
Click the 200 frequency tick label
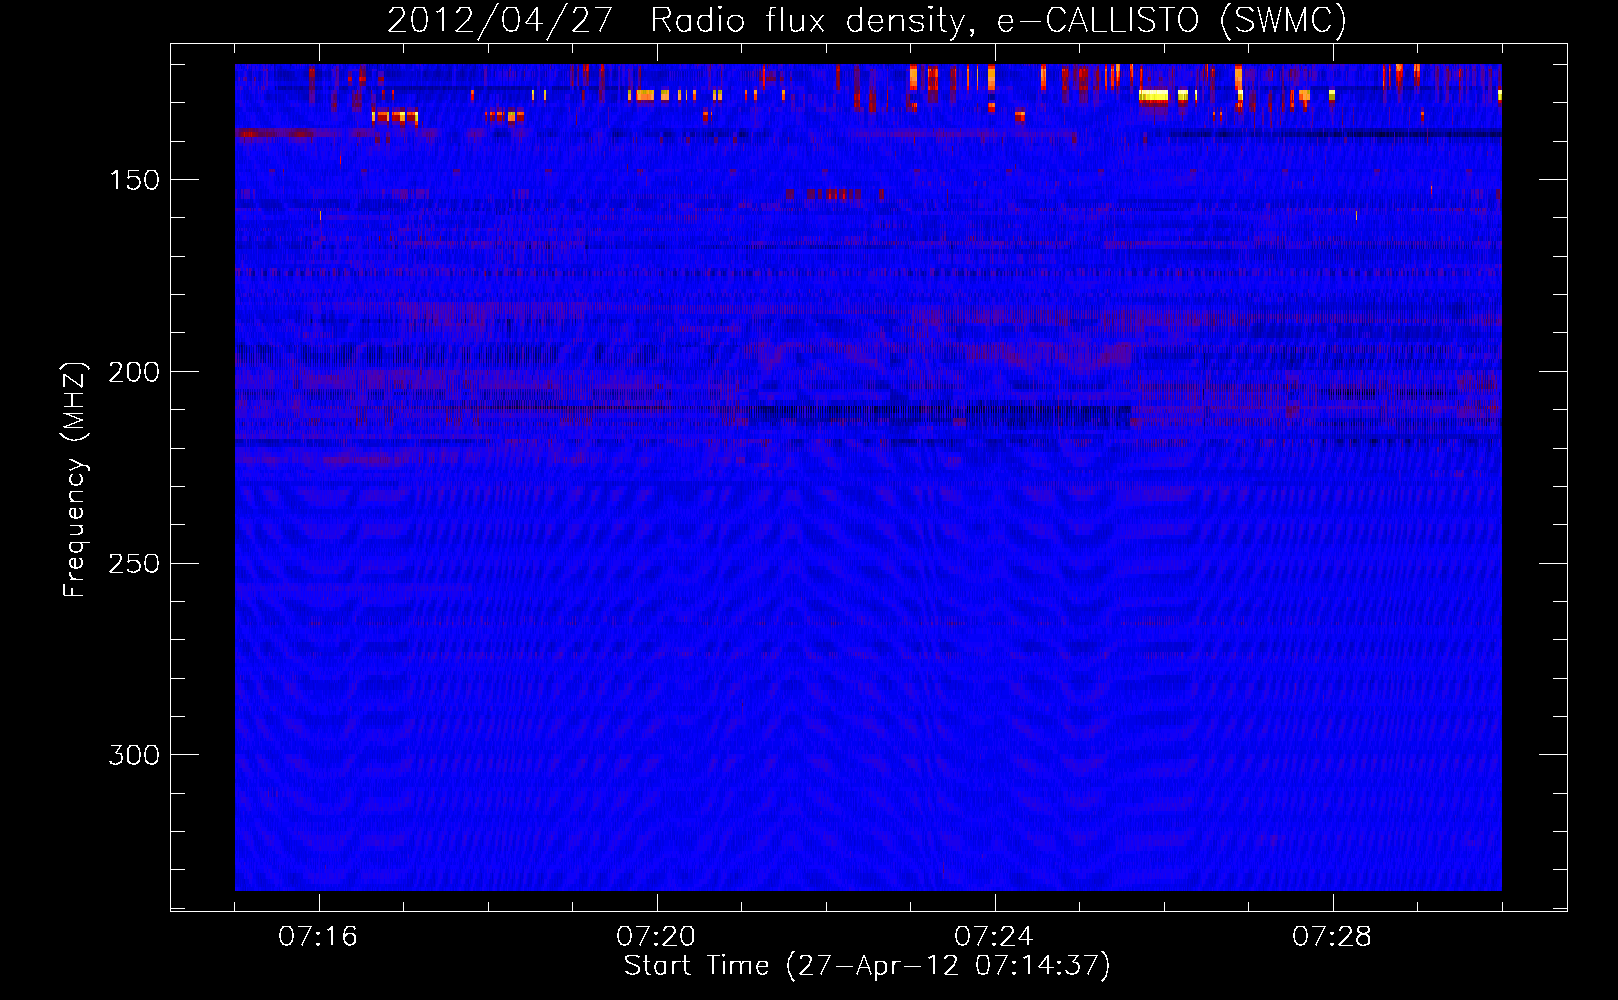[134, 372]
